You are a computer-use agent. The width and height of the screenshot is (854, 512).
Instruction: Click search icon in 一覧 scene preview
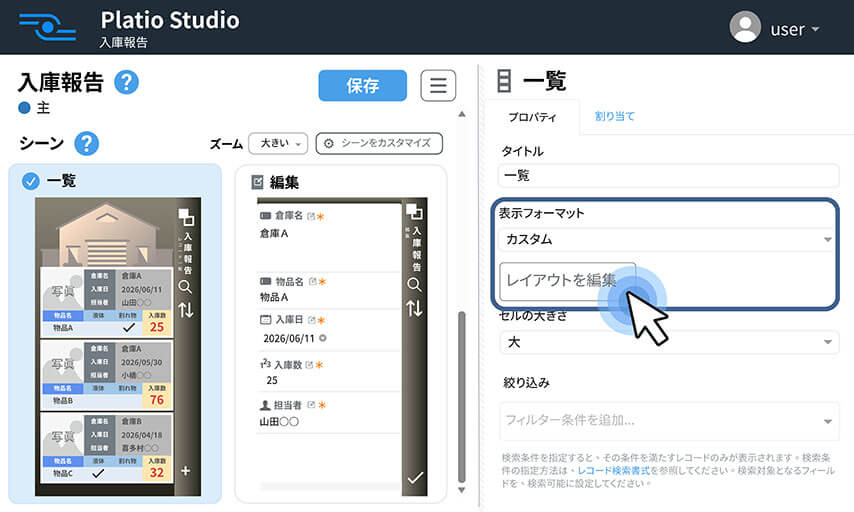tap(185, 287)
